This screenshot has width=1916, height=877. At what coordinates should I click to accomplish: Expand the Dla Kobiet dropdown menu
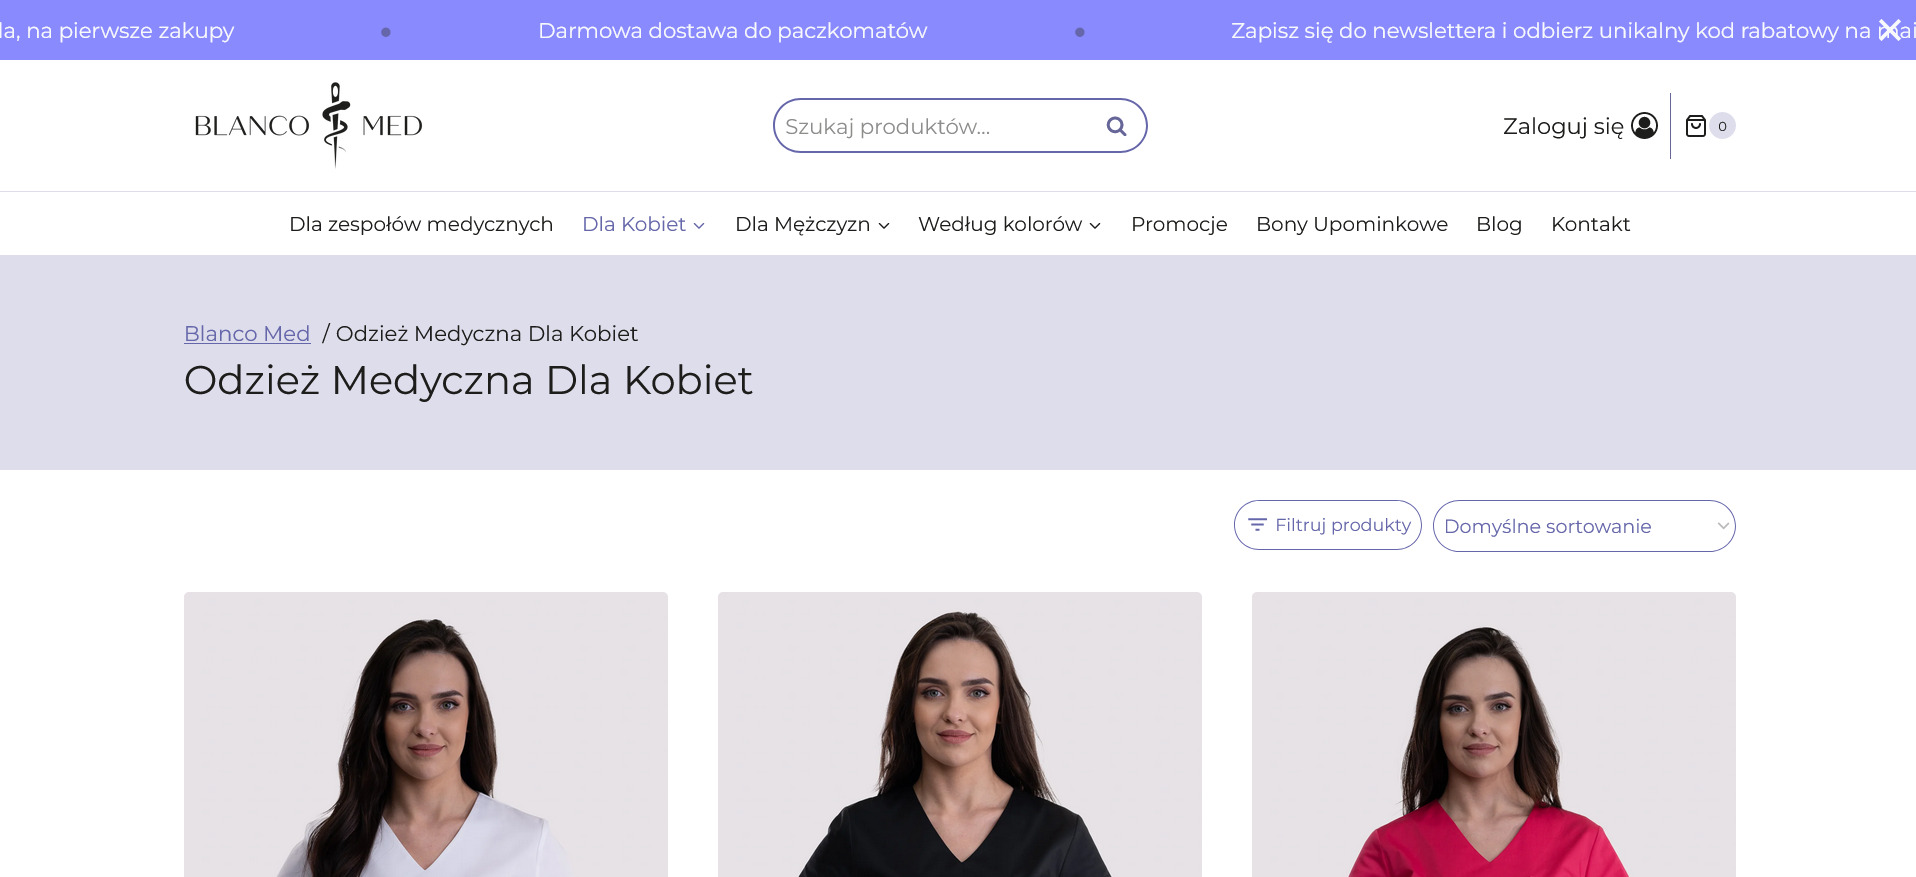coord(644,224)
